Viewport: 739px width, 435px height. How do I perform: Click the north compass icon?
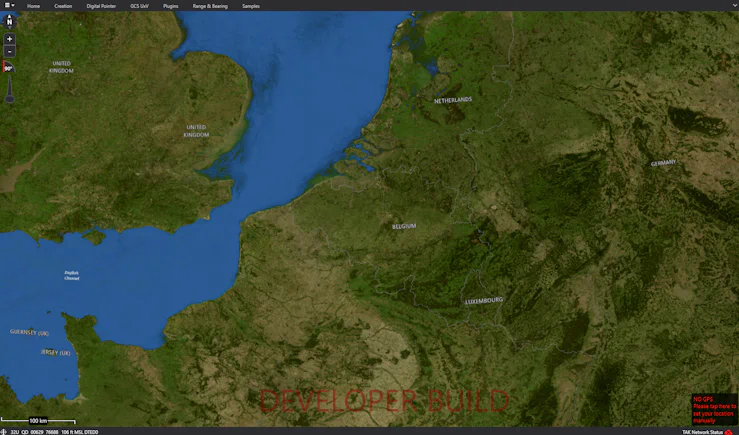tap(9, 21)
